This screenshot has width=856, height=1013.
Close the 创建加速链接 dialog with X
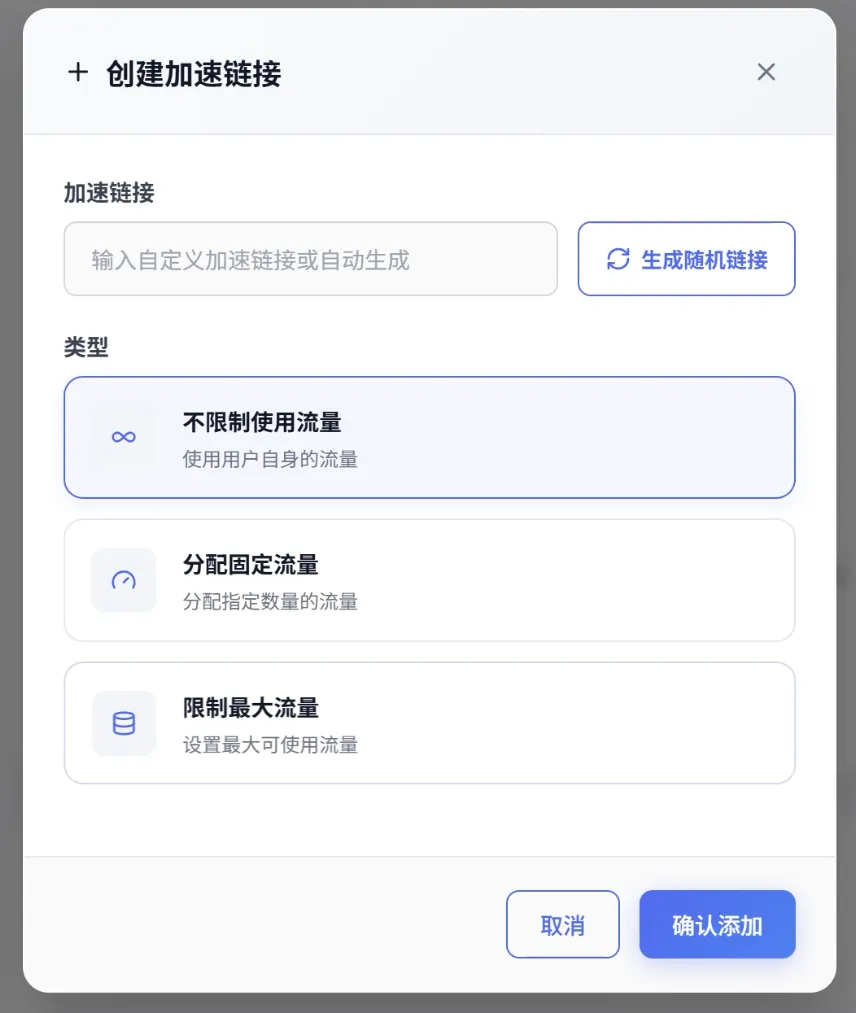click(766, 72)
